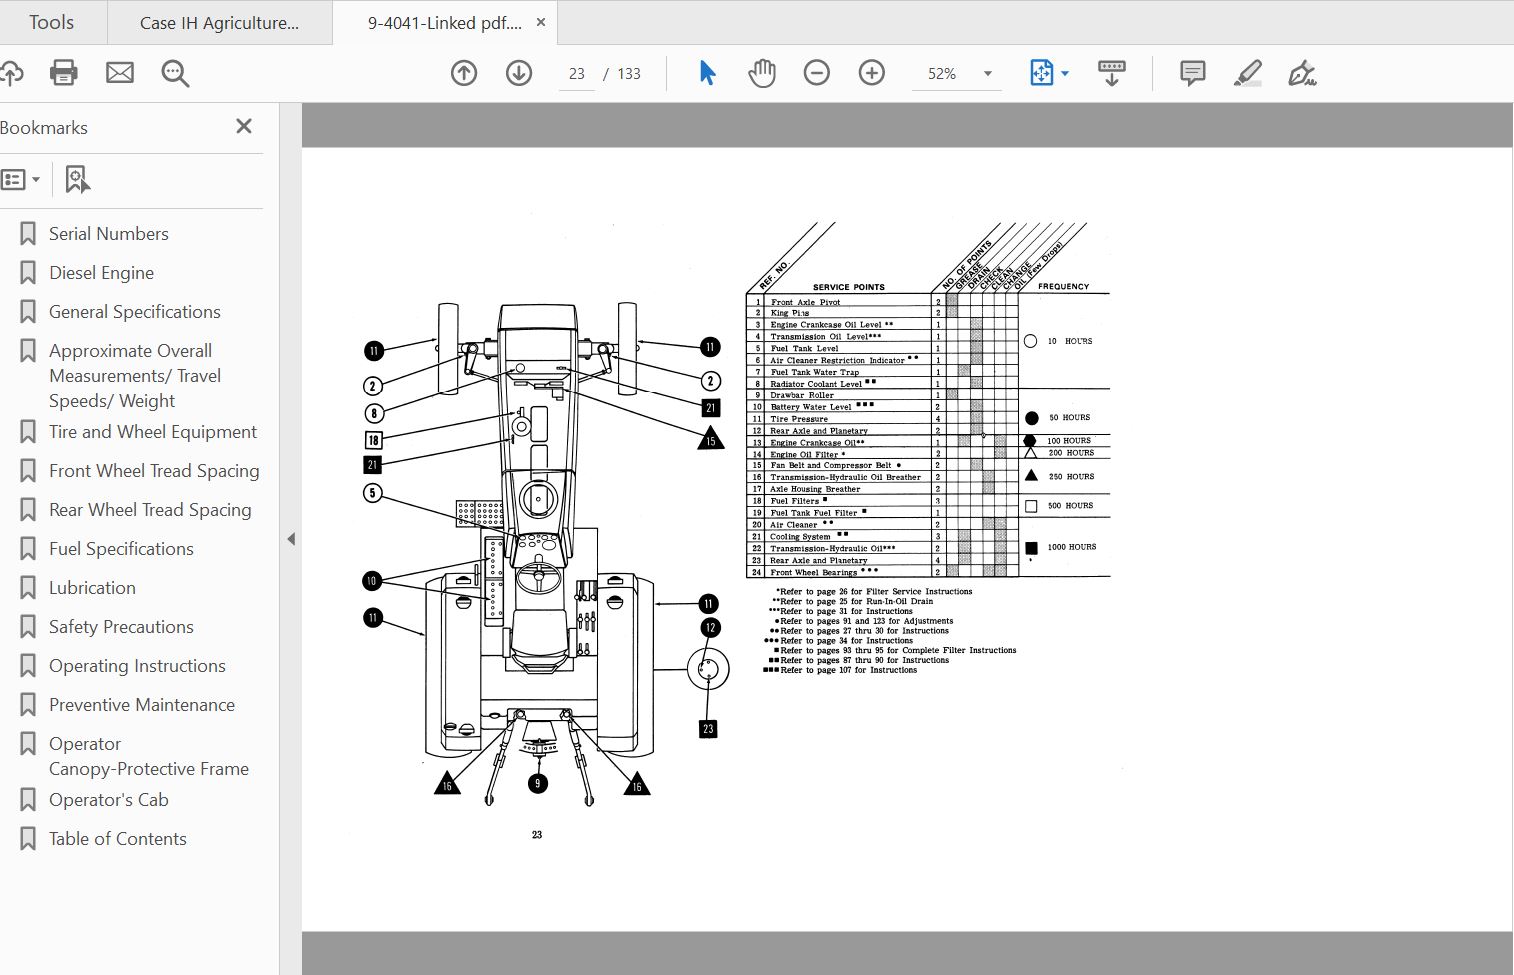This screenshot has width=1514, height=975.
Task: Go to previous page arrow
Action: click(464, 73)
